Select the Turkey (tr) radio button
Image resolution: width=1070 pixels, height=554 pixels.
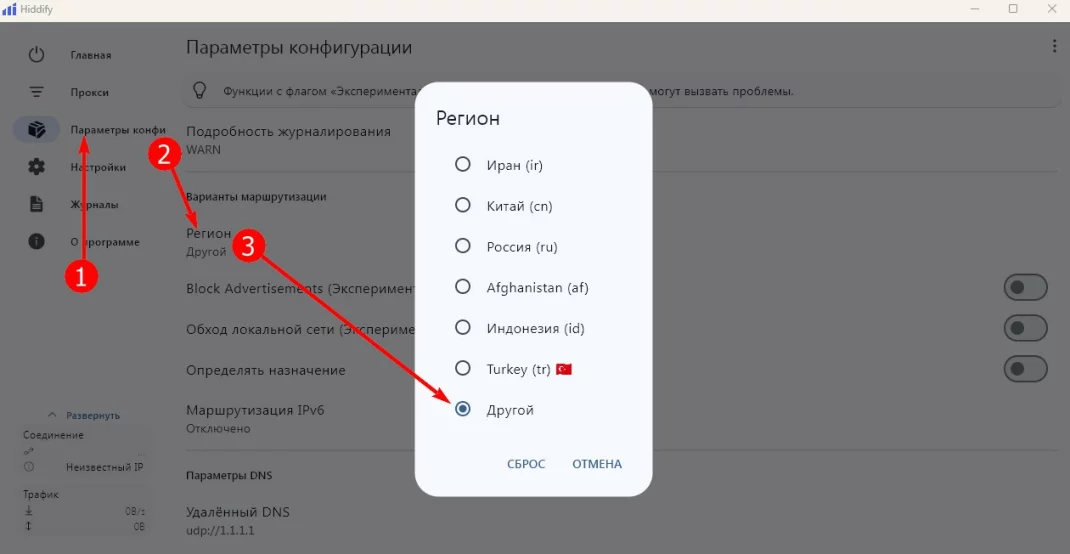(x=463, y=369)
